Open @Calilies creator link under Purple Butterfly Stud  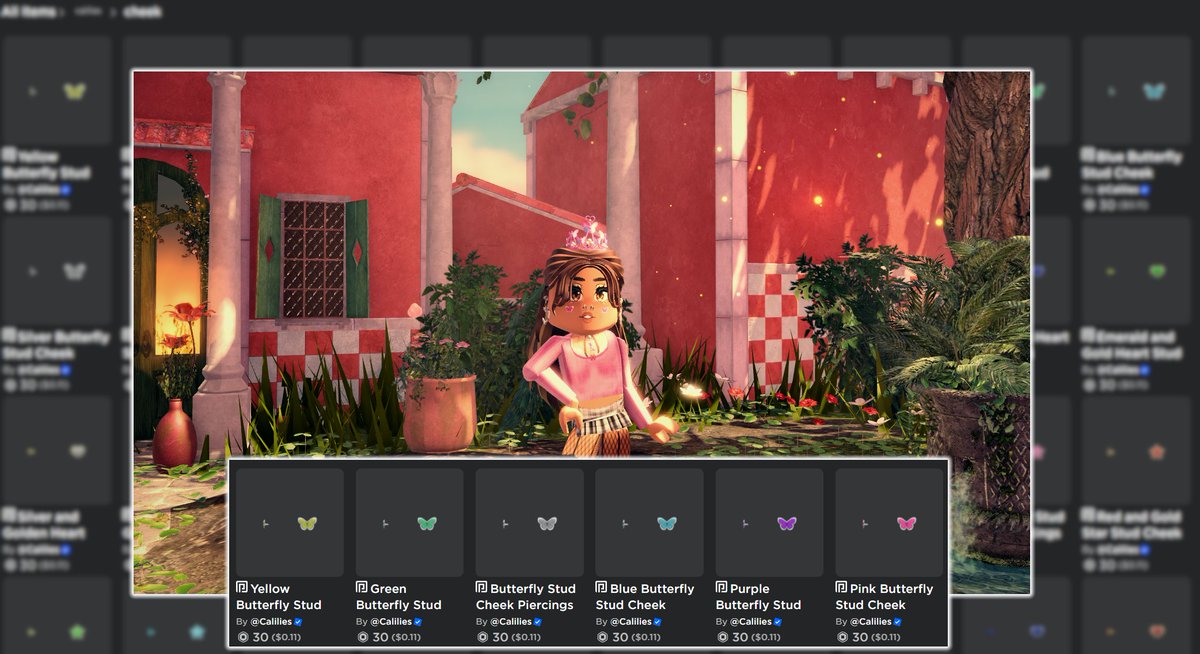coord(751,622)
